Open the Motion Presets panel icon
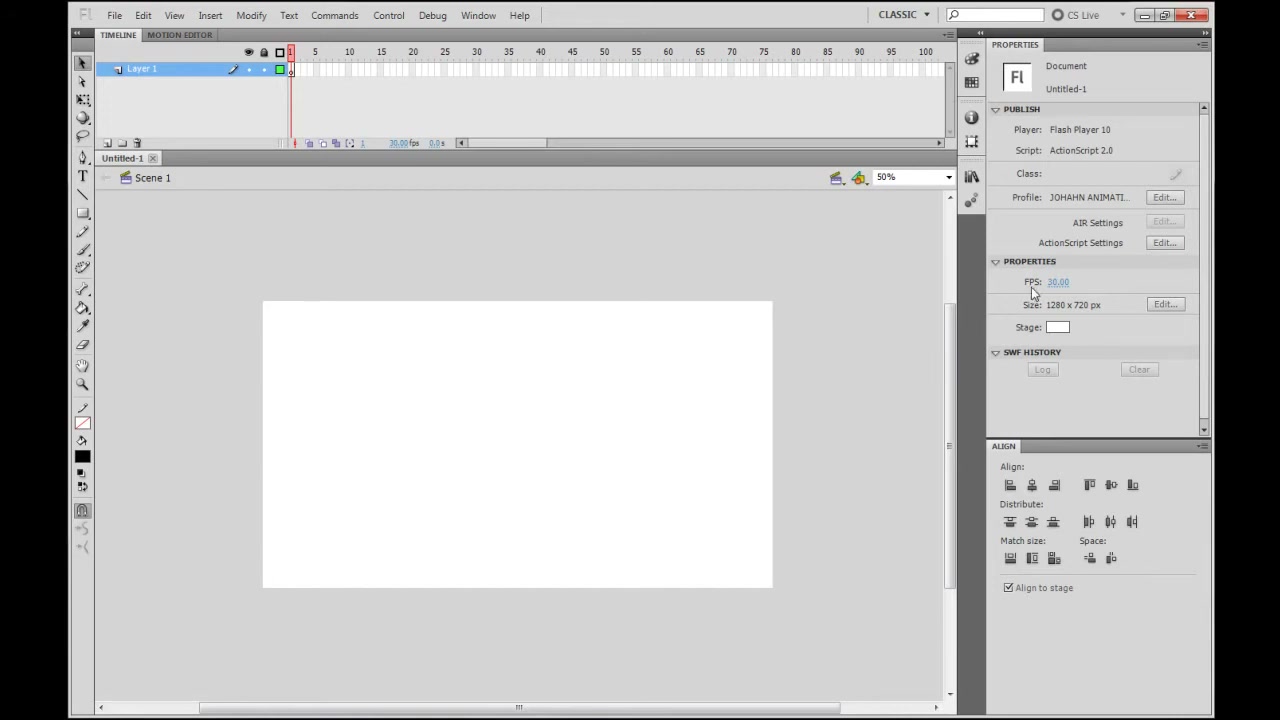Image resolution: width=1280 pixels, height=720 pixels. [972, 200]
